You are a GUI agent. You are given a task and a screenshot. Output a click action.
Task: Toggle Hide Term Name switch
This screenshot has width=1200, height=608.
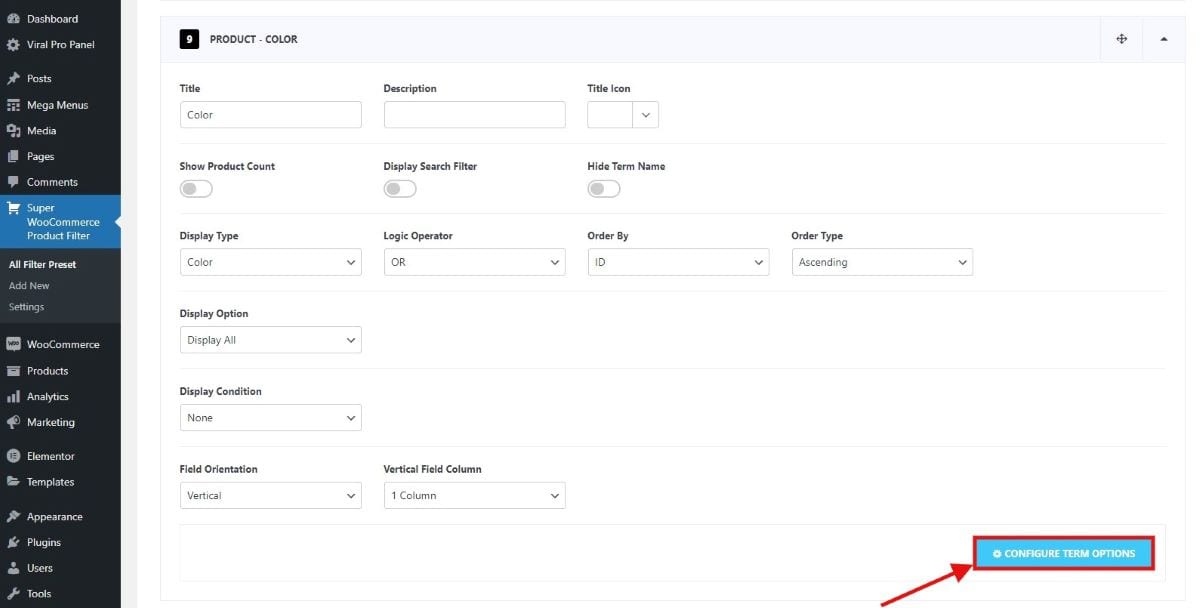coord(604,189)
